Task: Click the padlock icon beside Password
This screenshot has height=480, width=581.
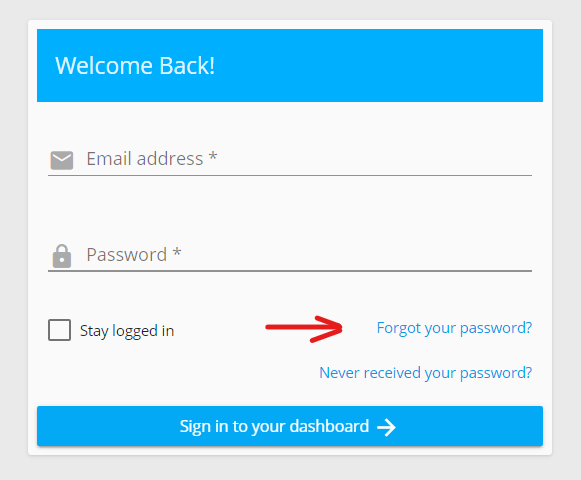Action: pyautogui.click(x=62, y=256)
